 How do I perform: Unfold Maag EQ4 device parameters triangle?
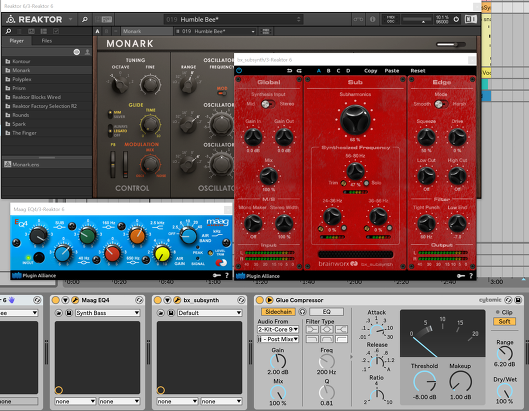65,300
